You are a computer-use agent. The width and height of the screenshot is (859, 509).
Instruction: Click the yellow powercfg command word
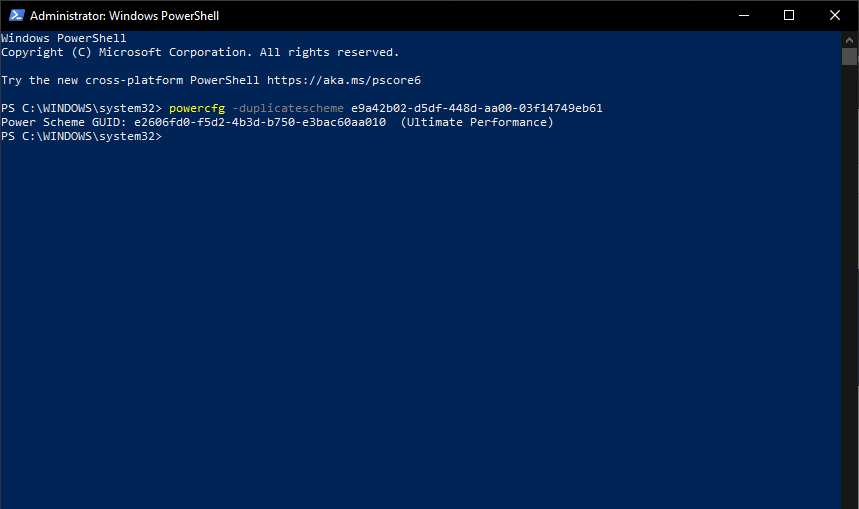tap(197, 108)
